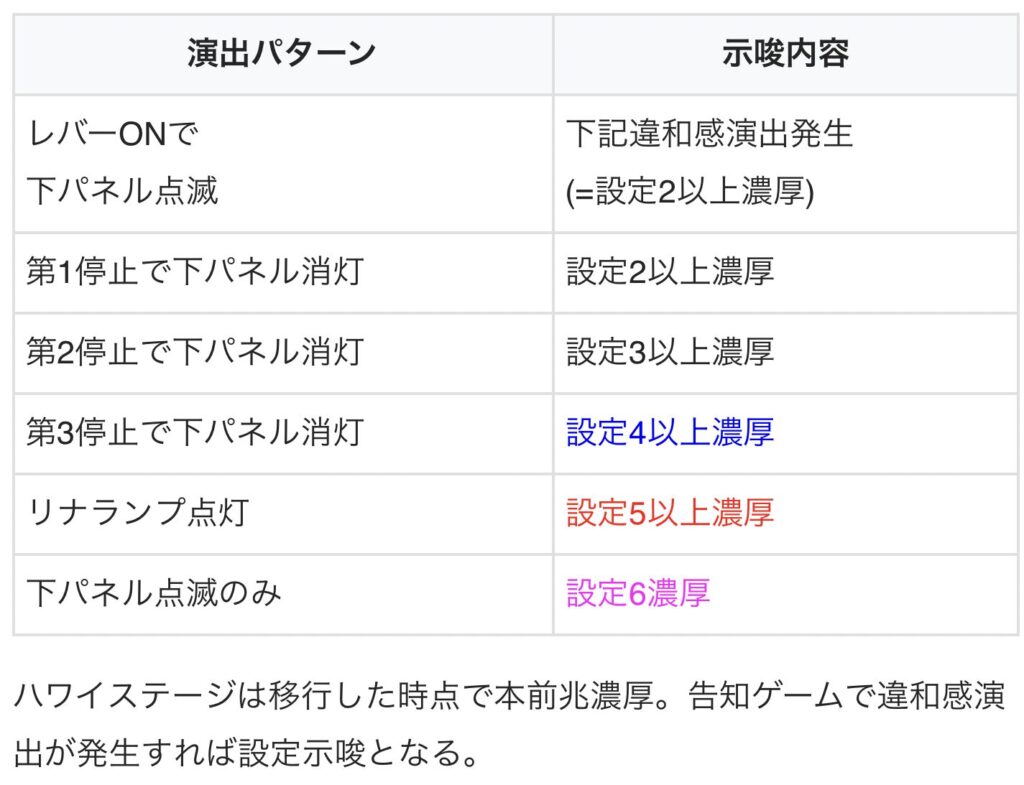Click pink 設定6濃厚 text
1024x785 pixels.
(638, 594)
